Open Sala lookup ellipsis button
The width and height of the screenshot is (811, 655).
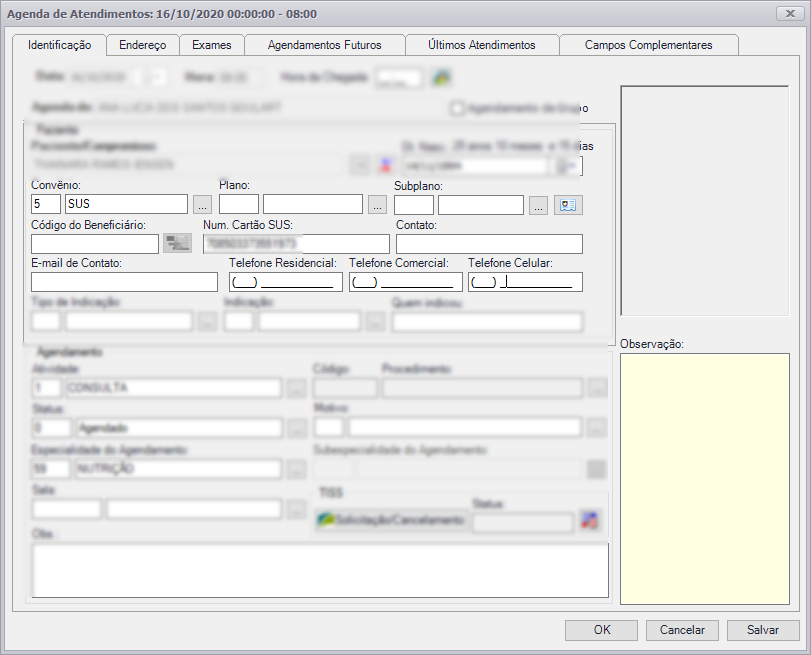296,510
